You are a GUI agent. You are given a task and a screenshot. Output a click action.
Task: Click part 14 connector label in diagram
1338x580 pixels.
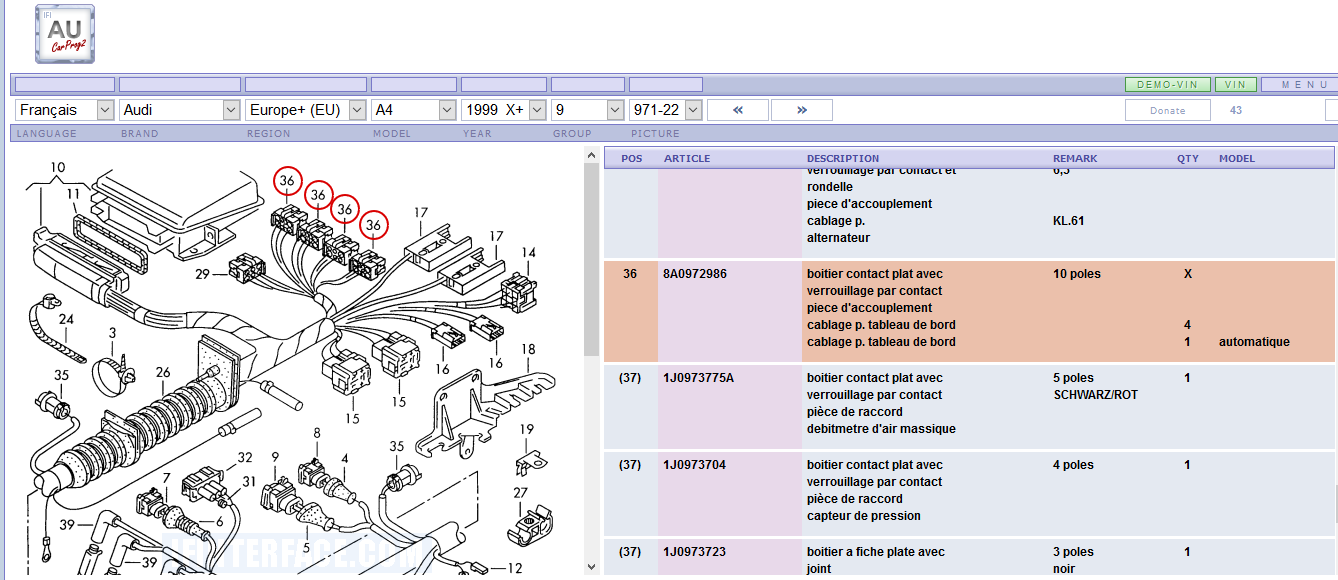click(x=528, y=253)
